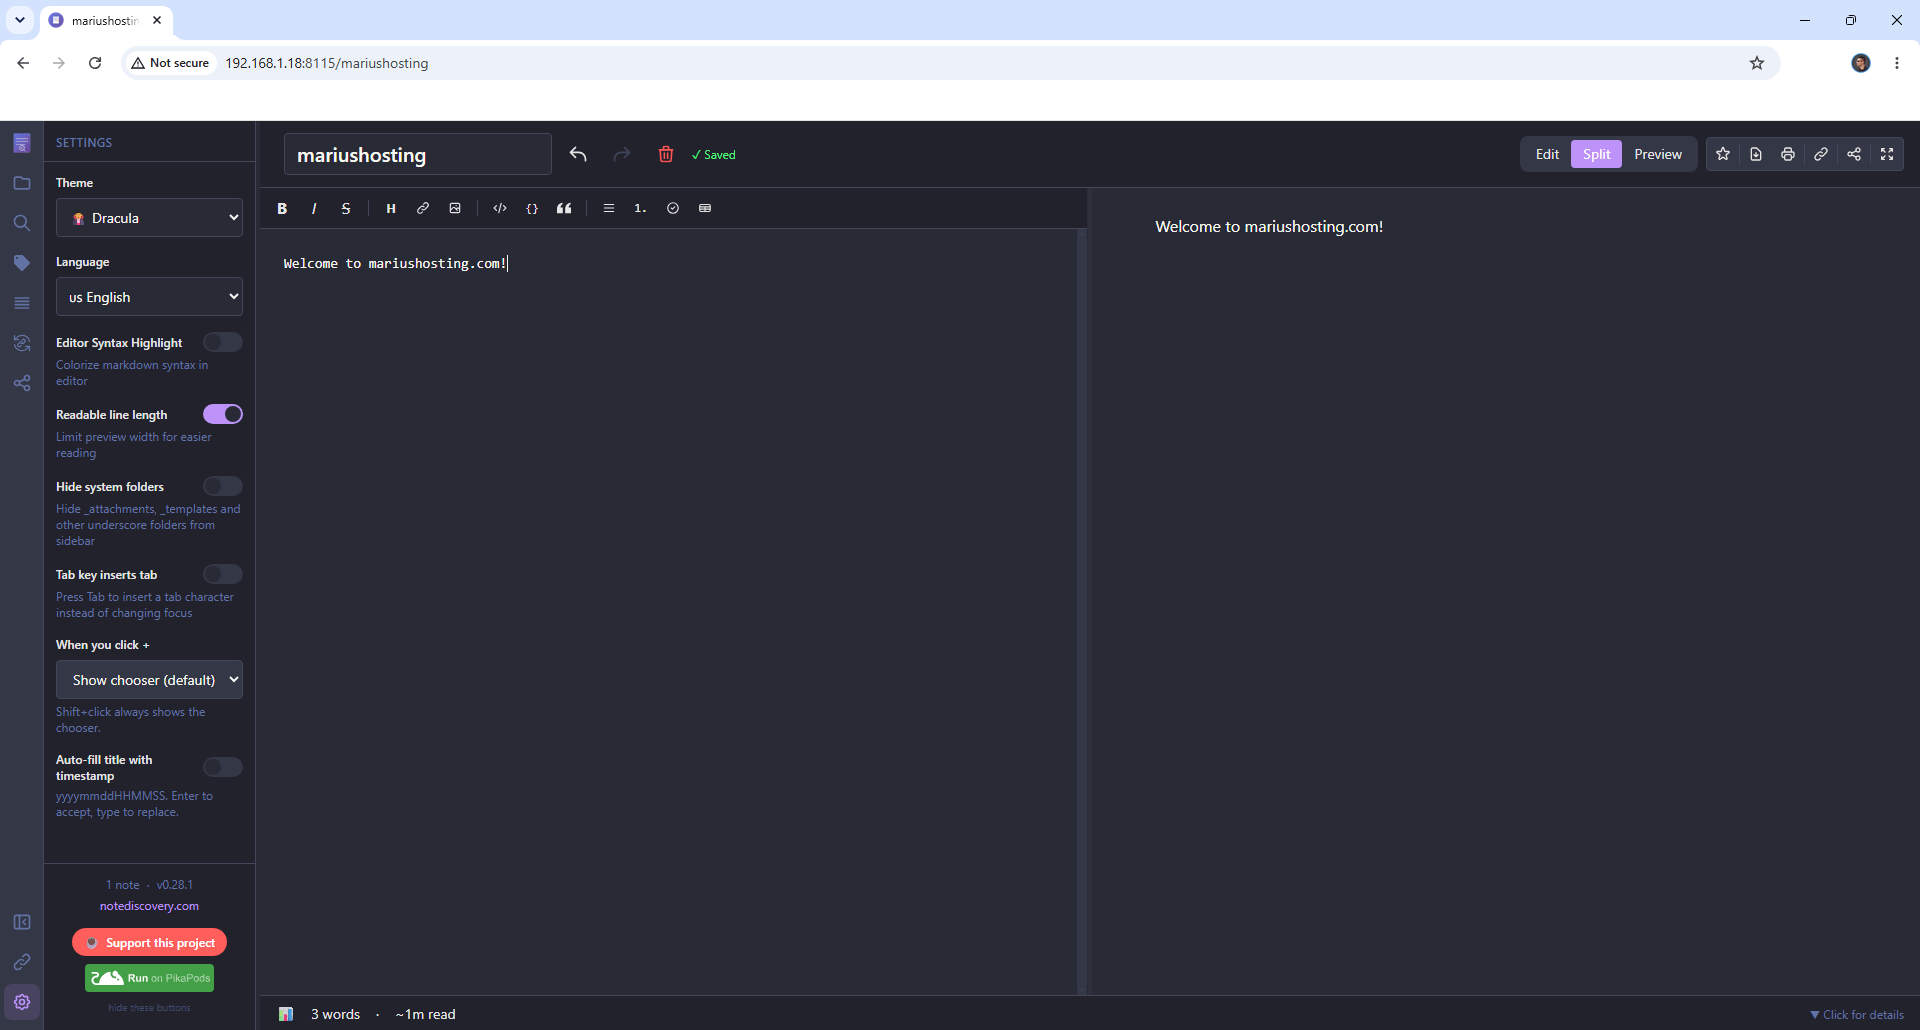Open the outline list panel in left sidebar

pyautogui.click(x=22, y=303)
